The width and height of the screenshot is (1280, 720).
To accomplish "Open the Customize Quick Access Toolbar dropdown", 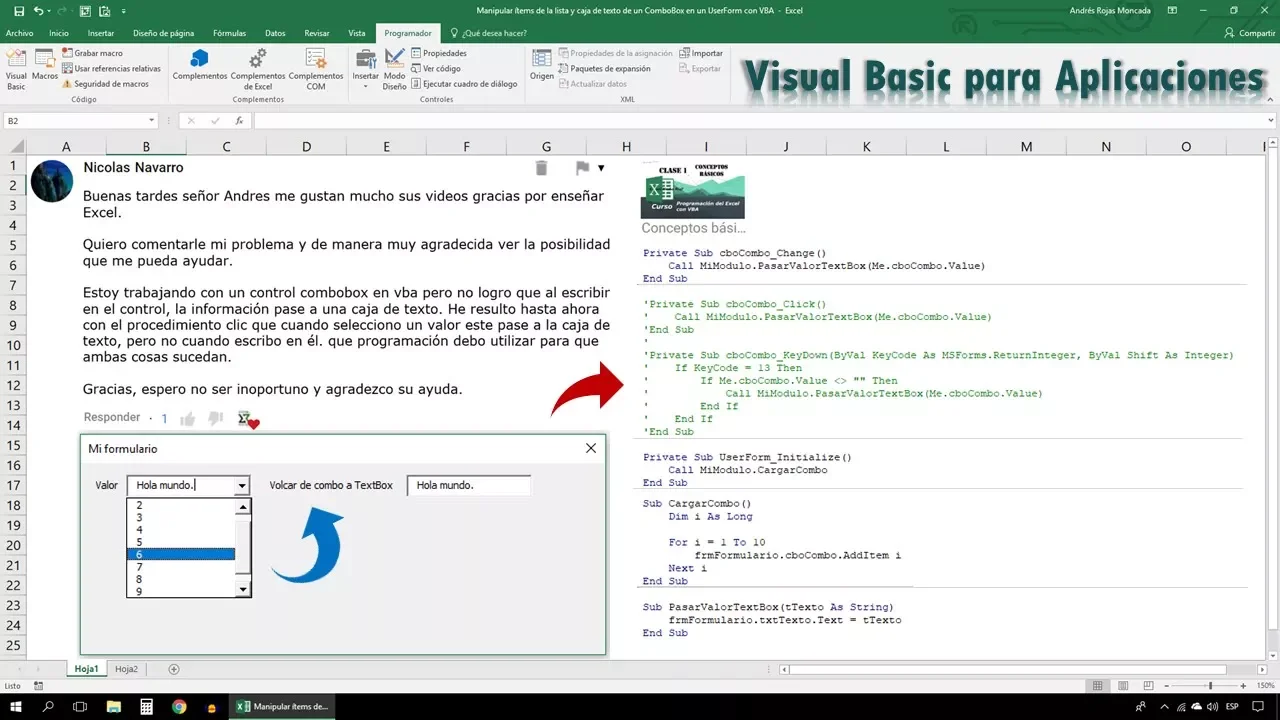I will 122,11.
